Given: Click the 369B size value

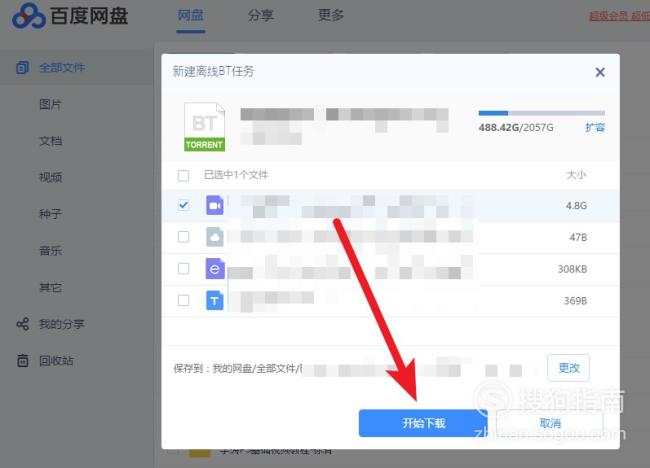Looking at the screenshot, I should point(575,301).
